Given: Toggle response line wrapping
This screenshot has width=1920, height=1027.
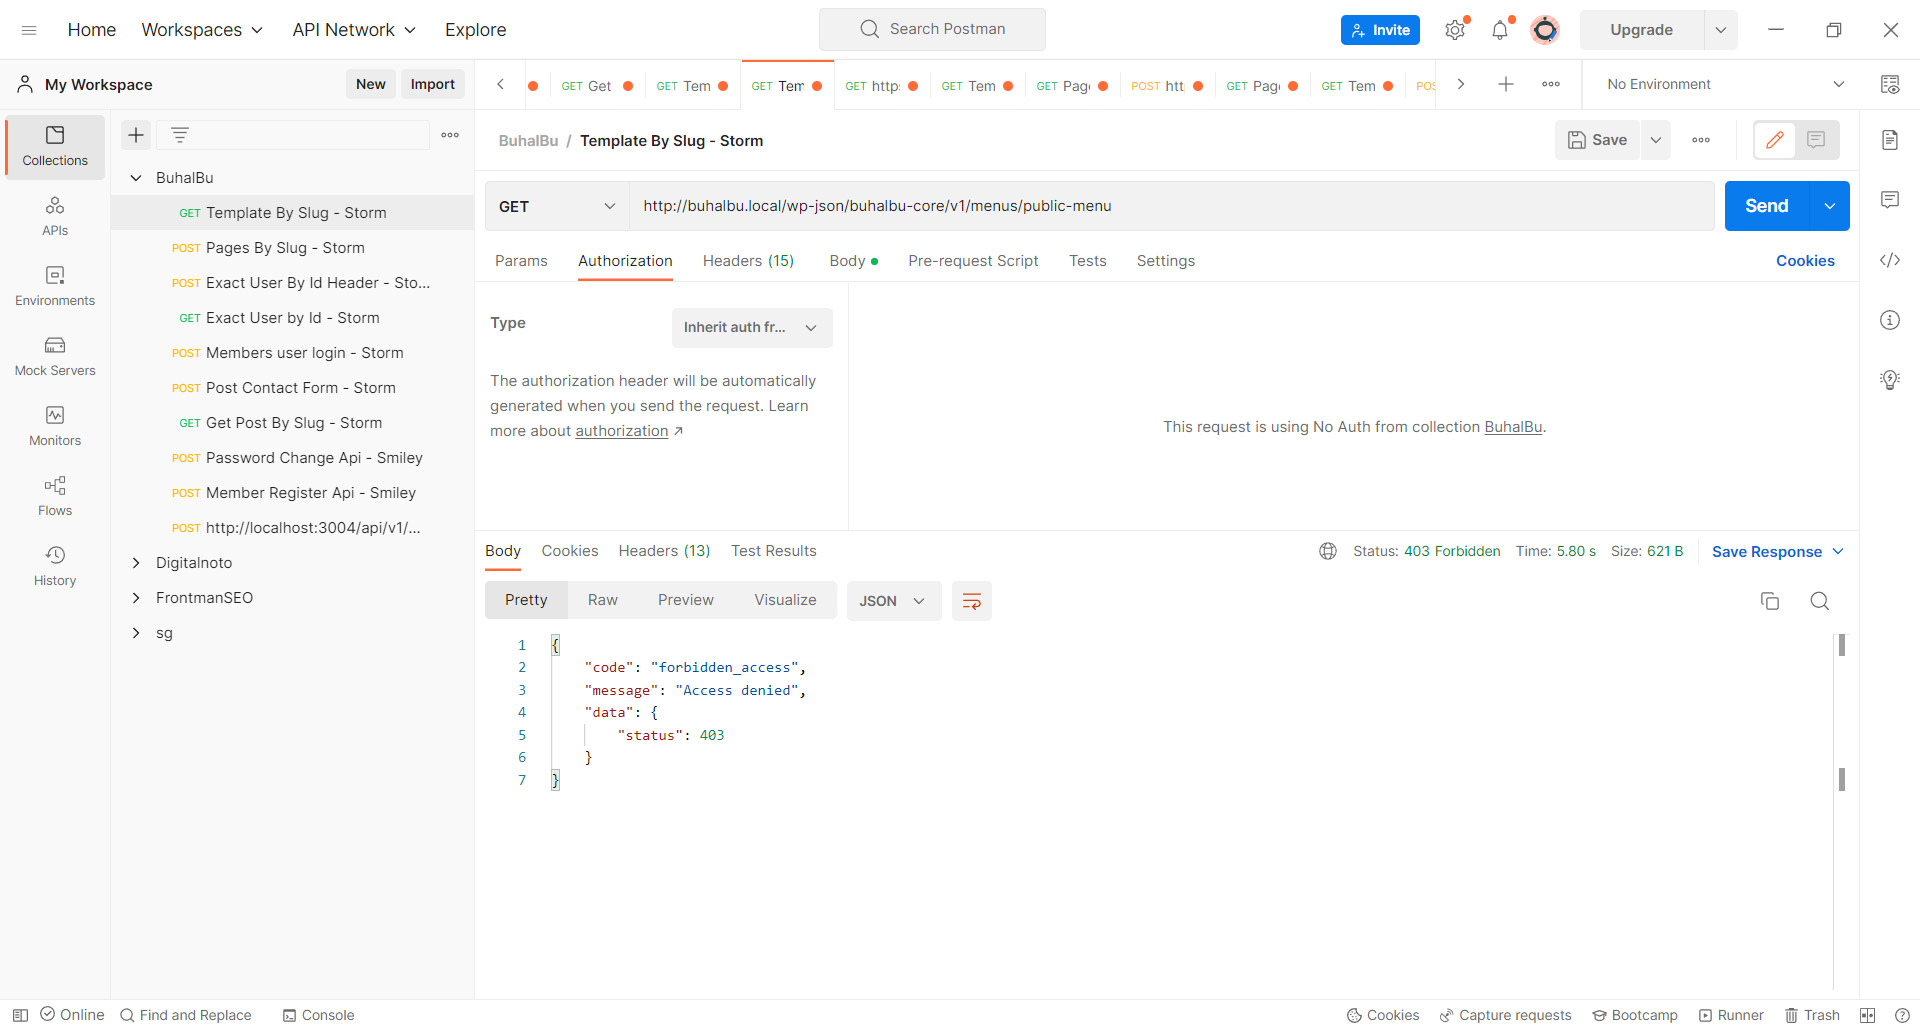Looking at the screenshot, I should point(971,601).
